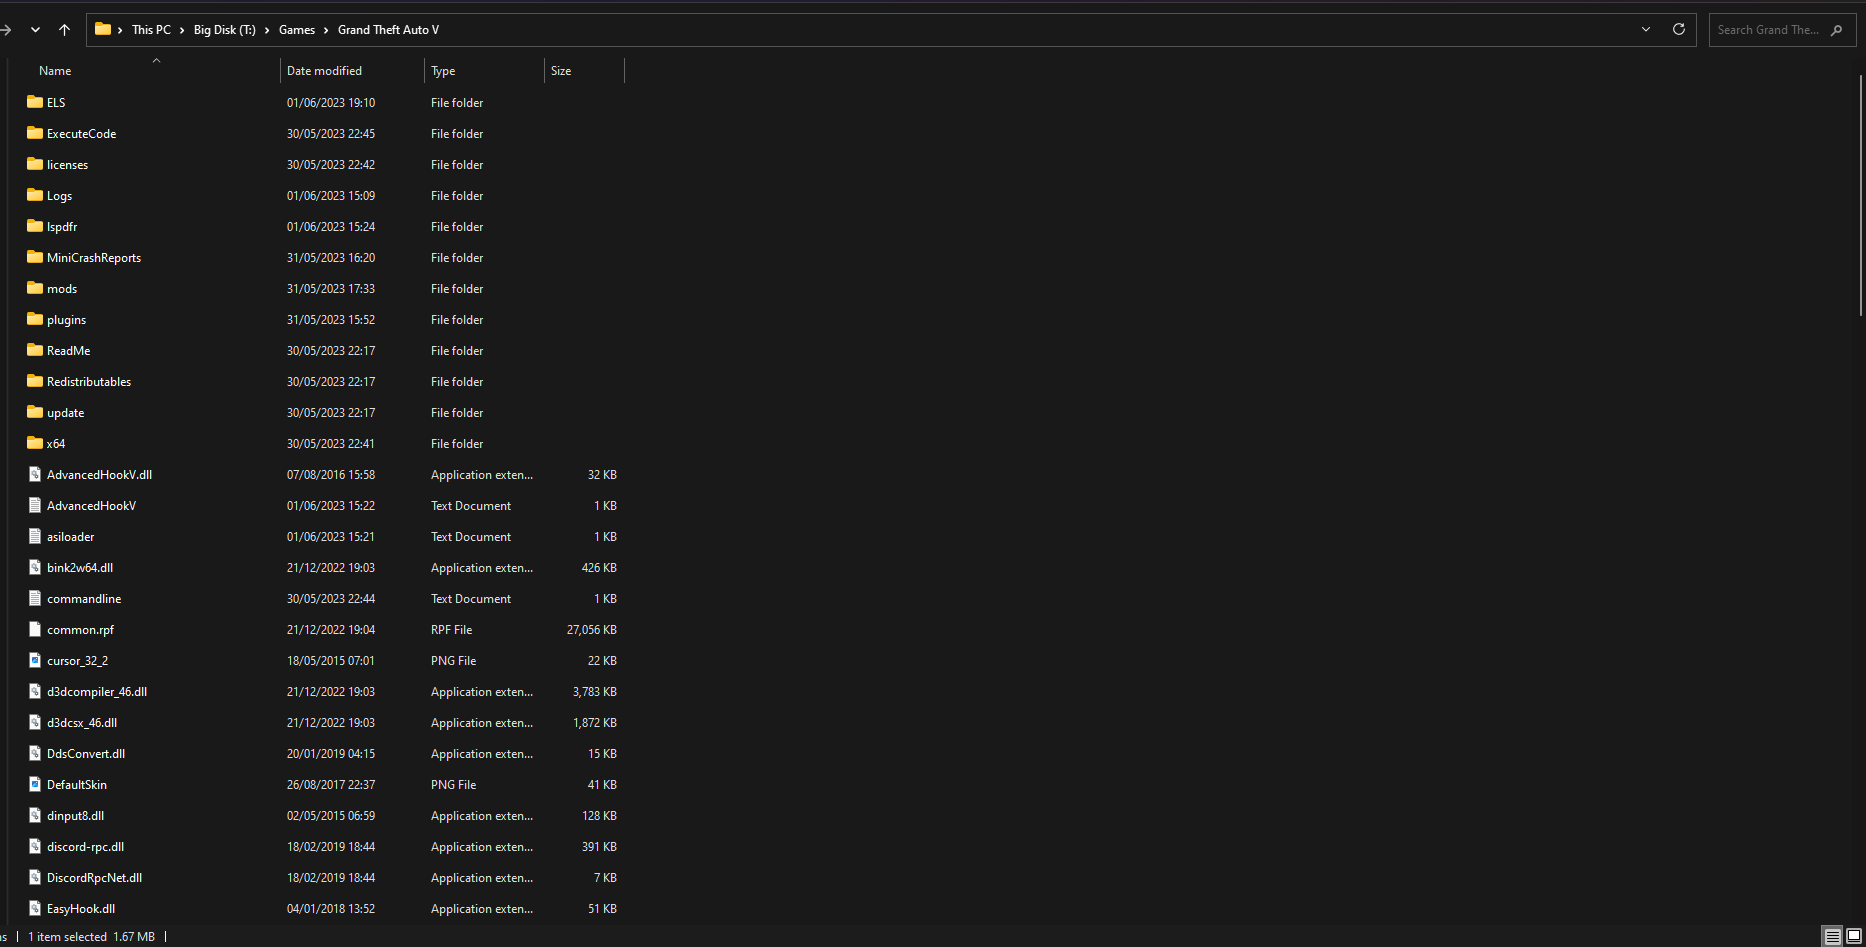Viewport: 1866px width, 947px height.
Task: Select the ELS folder icon
Action: [x=35, y=102]
